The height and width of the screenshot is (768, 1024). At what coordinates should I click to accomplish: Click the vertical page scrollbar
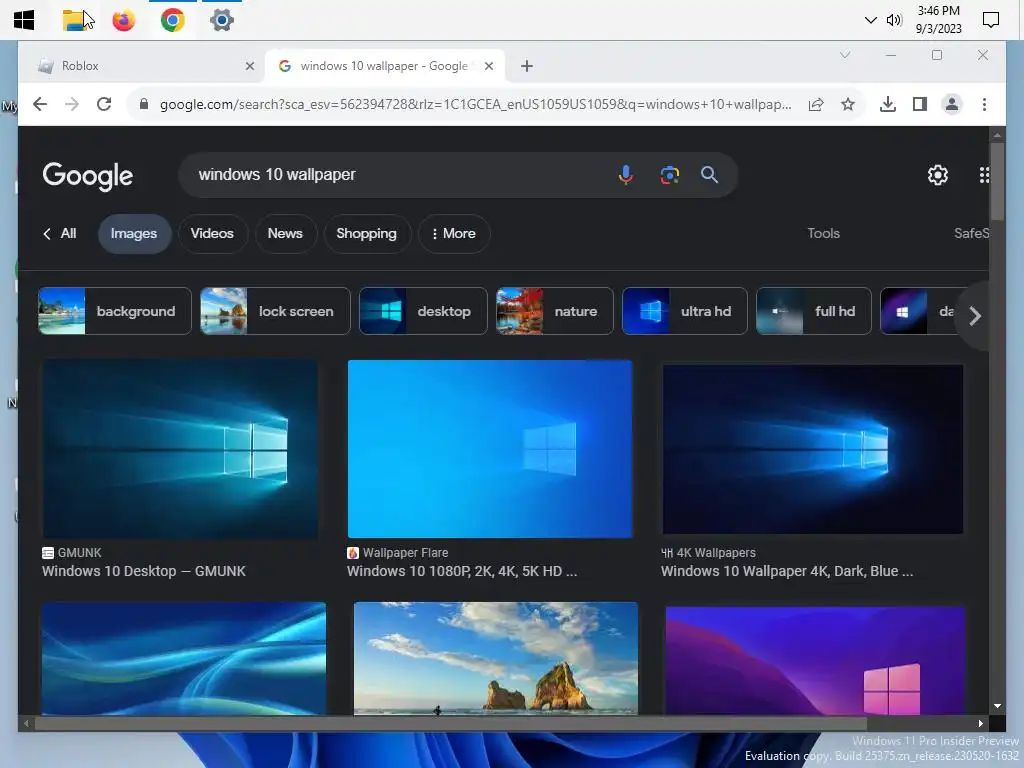coord(997,182)
